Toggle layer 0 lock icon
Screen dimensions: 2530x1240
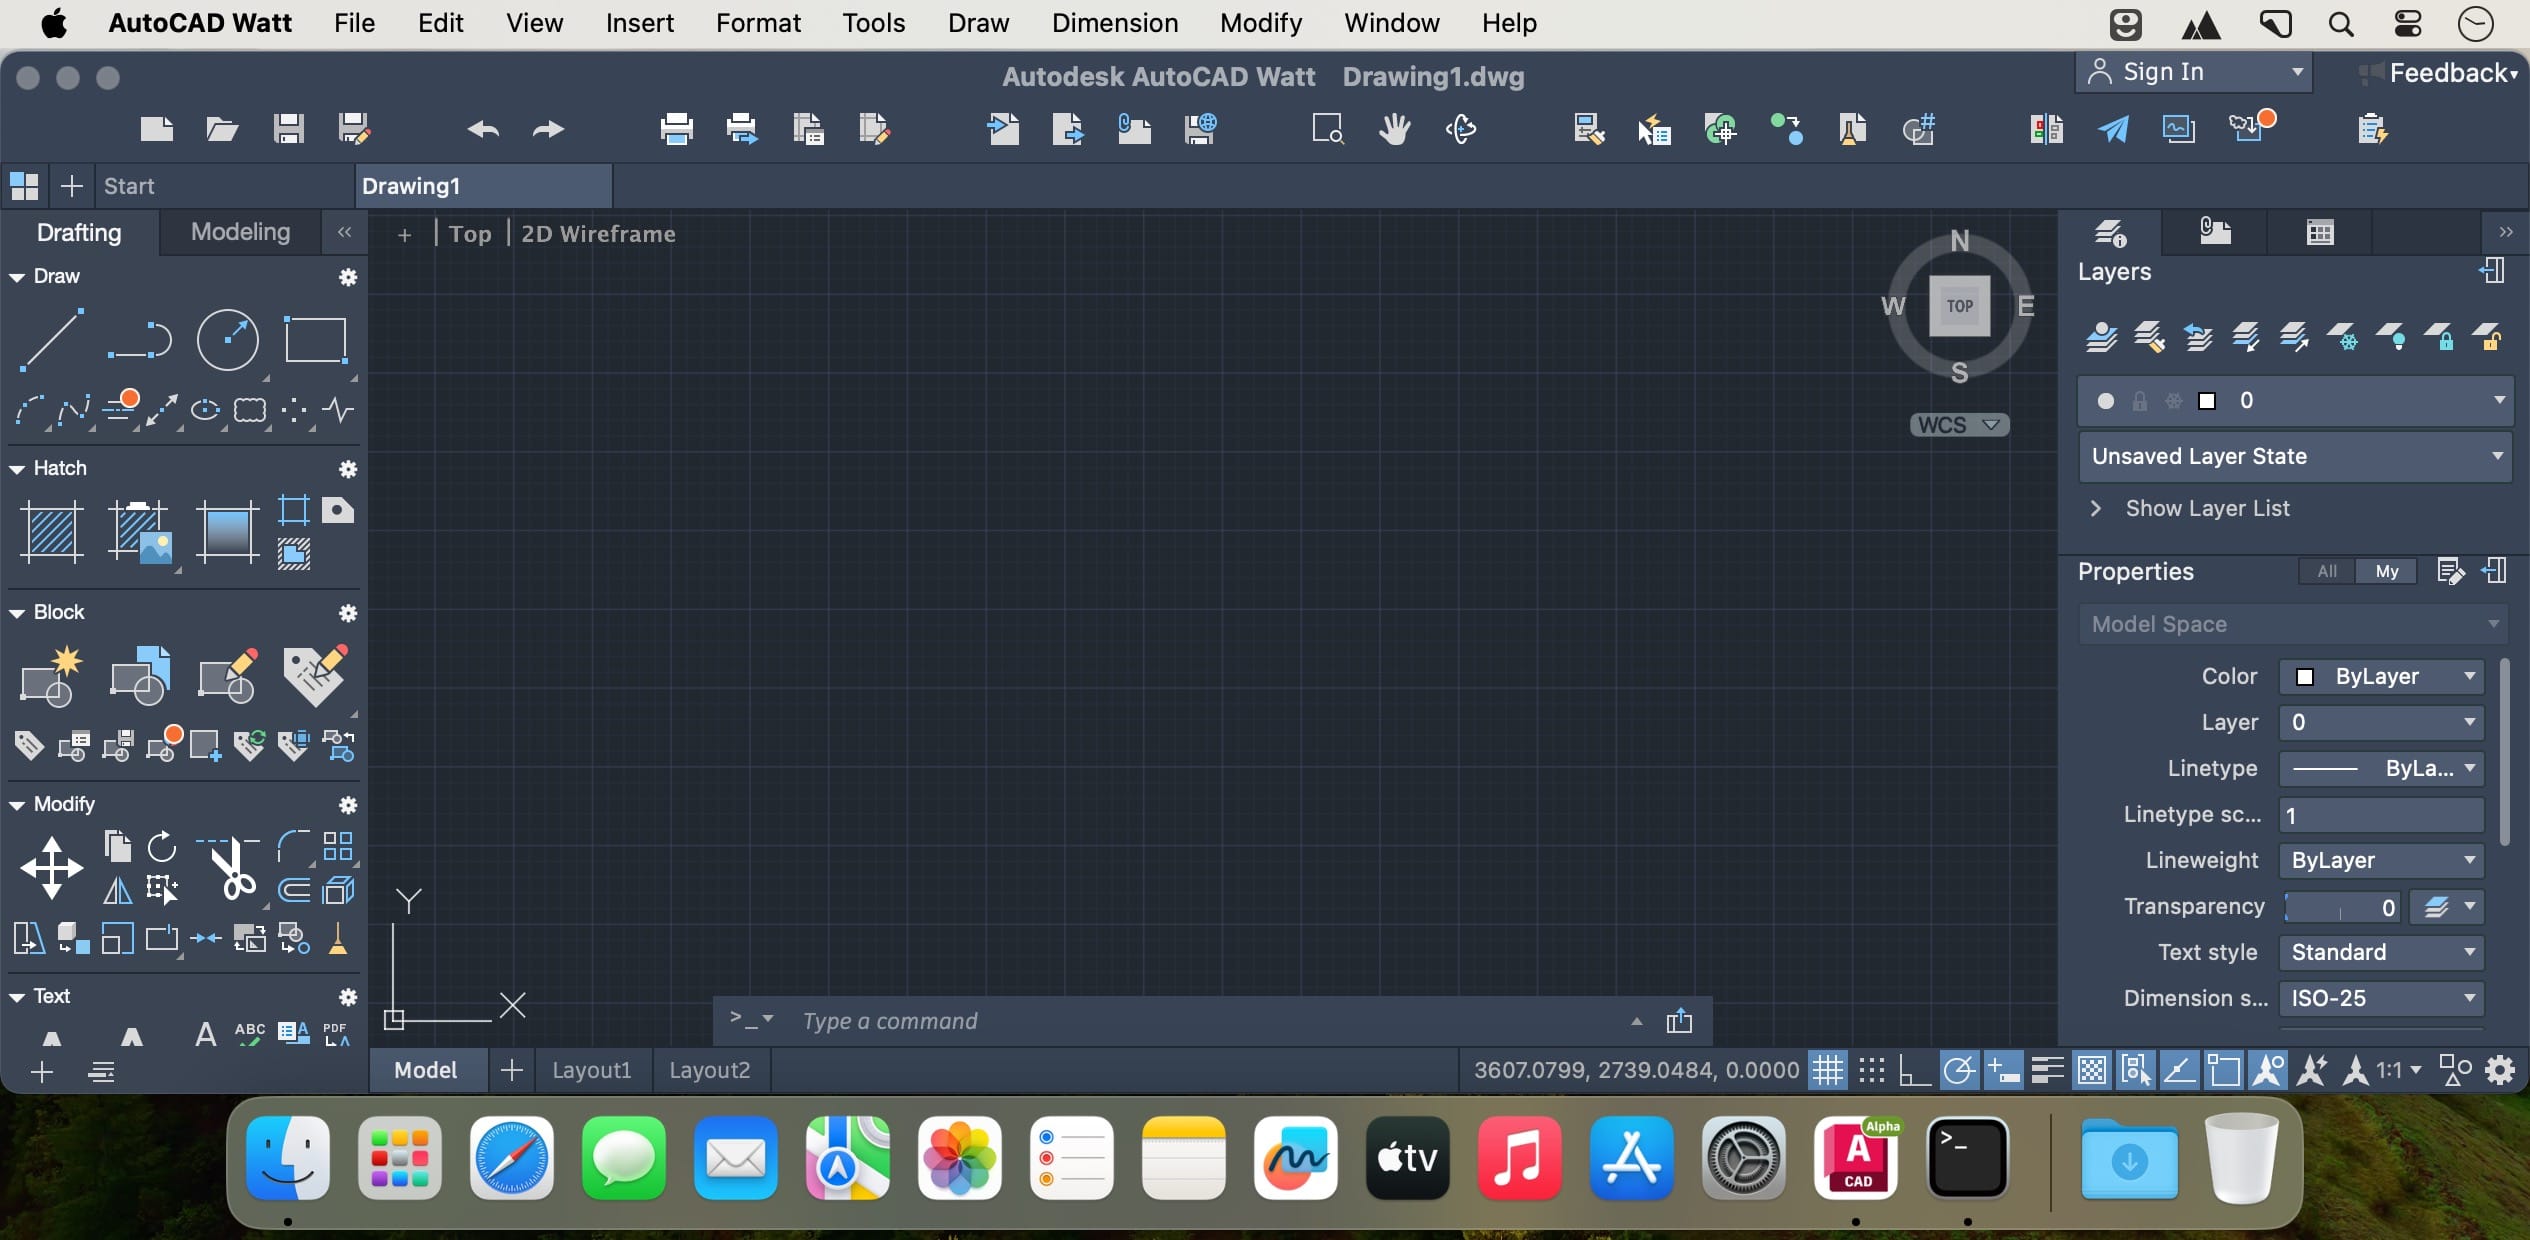click(x=2140, y=401)
